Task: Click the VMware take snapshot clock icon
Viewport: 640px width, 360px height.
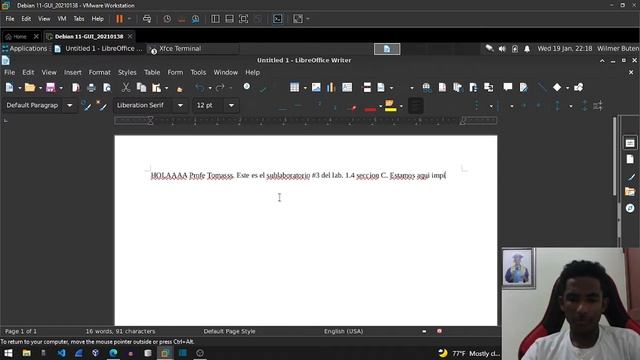Action: 167,19
